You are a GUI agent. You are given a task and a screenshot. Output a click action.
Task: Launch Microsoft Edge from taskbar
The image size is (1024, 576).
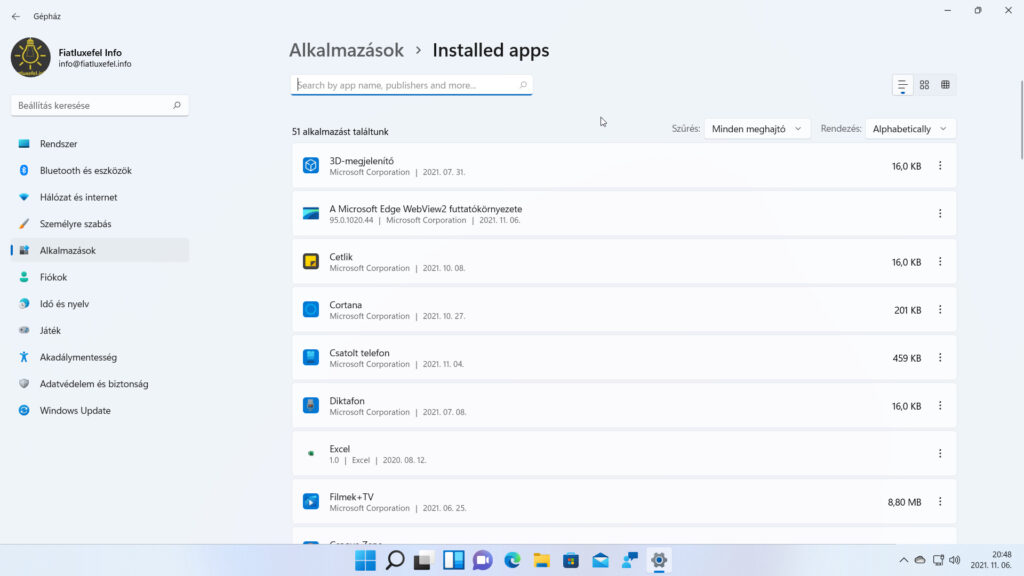click(x=512, y=560)
